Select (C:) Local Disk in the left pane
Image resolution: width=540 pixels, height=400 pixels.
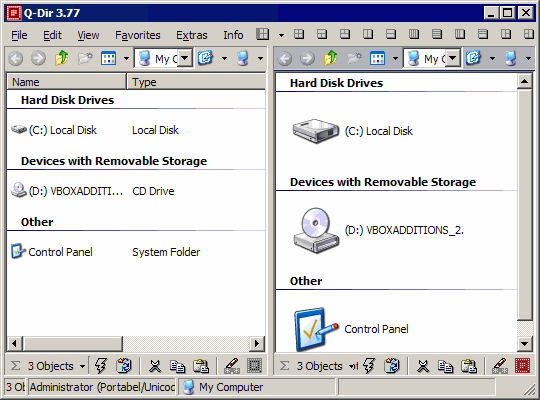tap(54, 130)
